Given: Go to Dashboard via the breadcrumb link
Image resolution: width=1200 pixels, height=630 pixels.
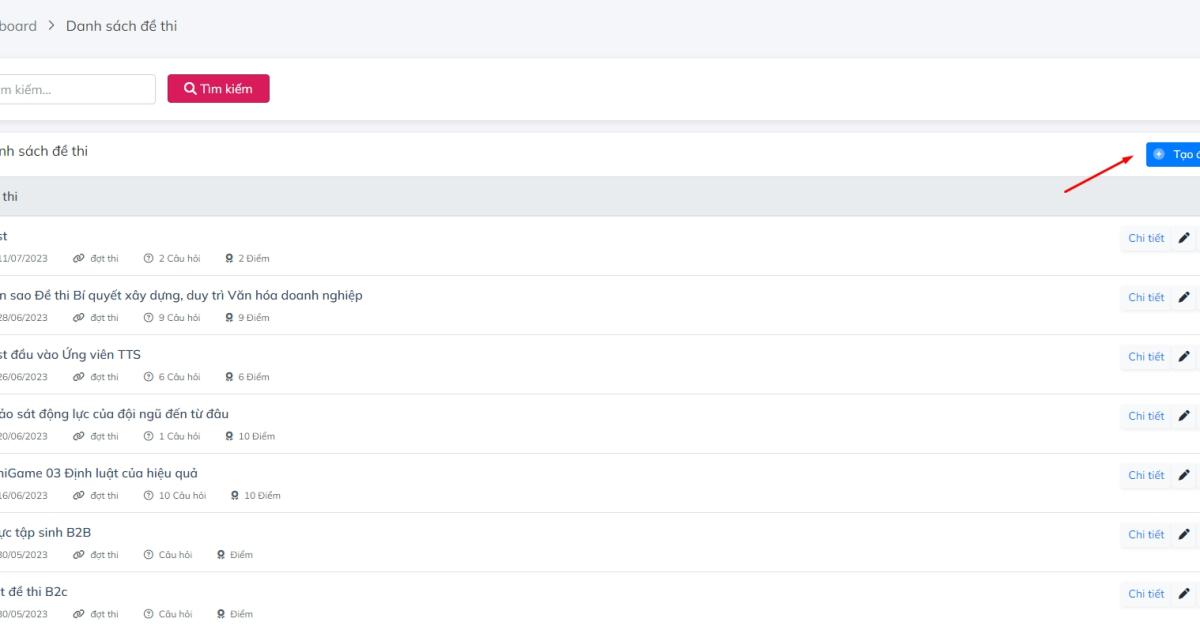Looking at the screenshot, I should click(18, 26).
